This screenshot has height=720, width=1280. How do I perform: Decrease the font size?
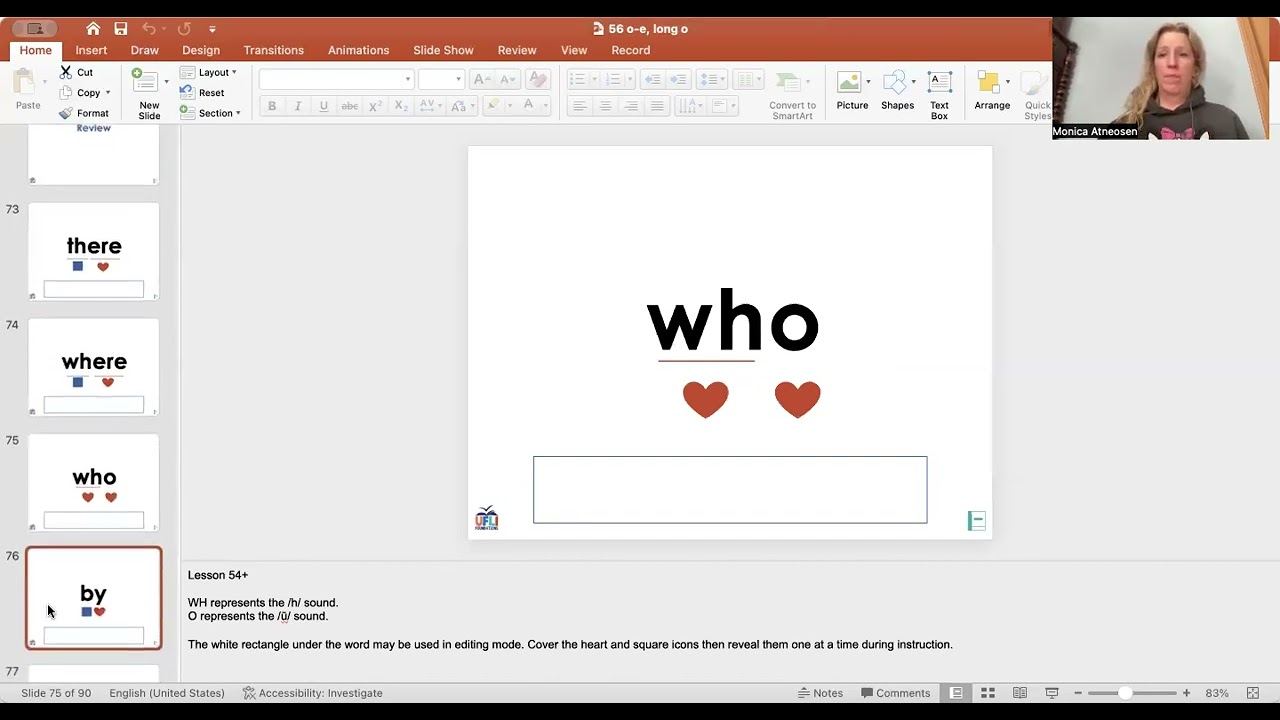tap(508, 80)
